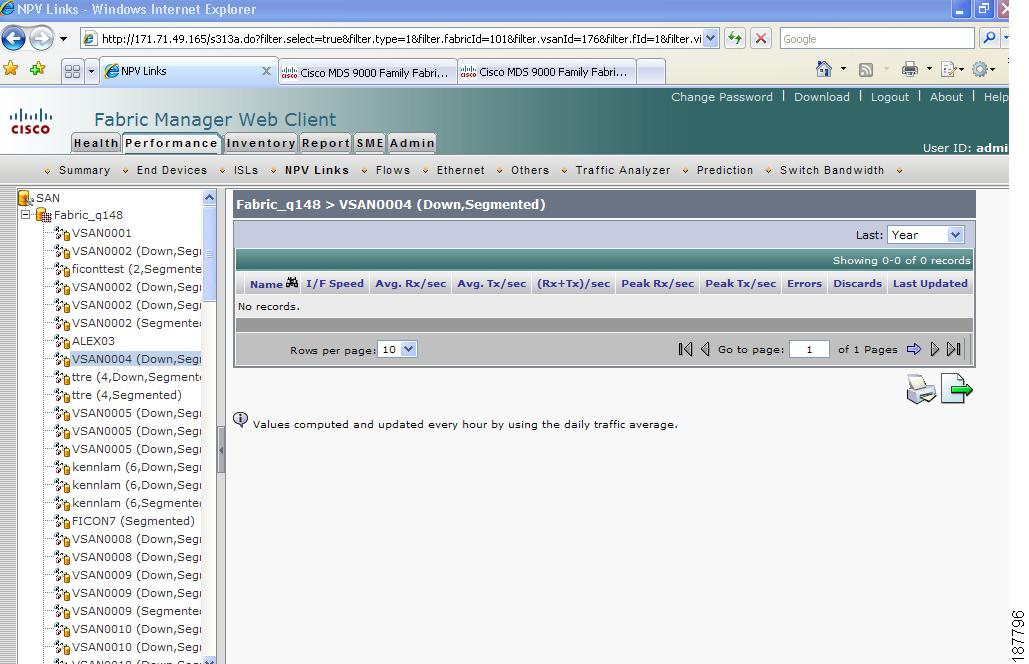The width and height of the screenshot is (1029, 664).
Task: Click the browser Back arrow button
Action: point(14,39)
